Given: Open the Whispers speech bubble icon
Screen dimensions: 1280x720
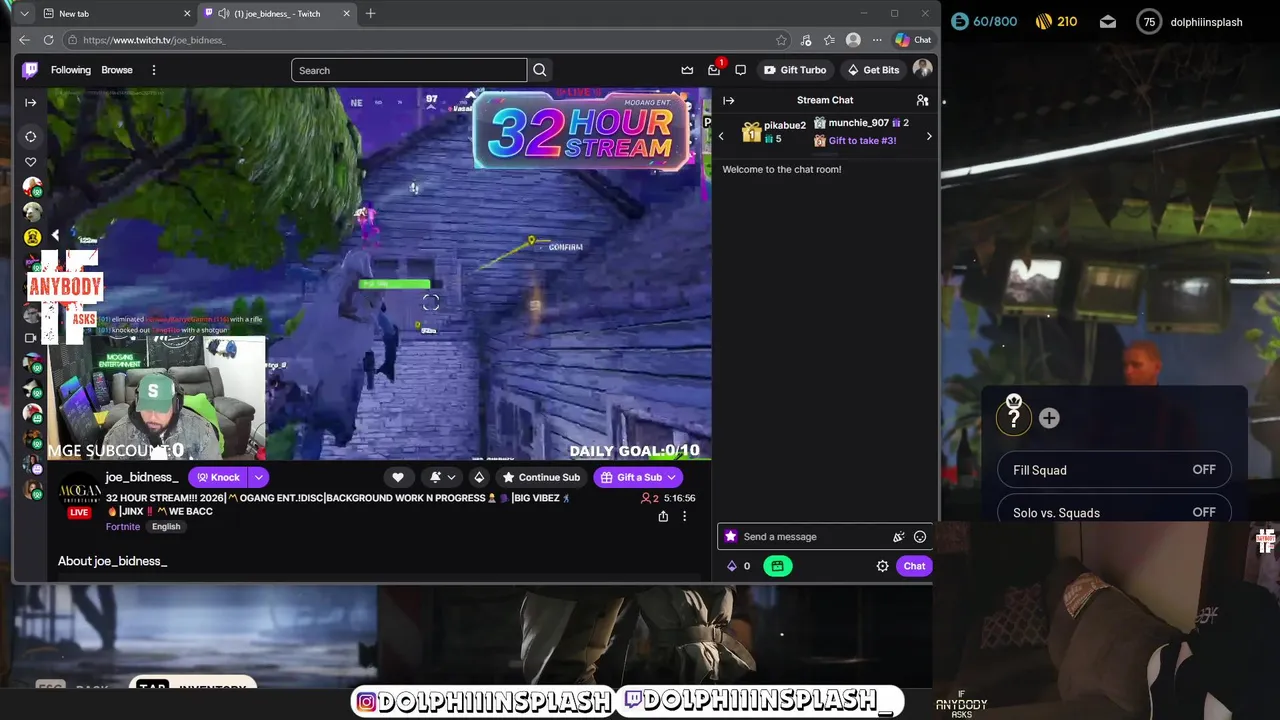Looking at the screenshot, I should (x=740, y=70).
